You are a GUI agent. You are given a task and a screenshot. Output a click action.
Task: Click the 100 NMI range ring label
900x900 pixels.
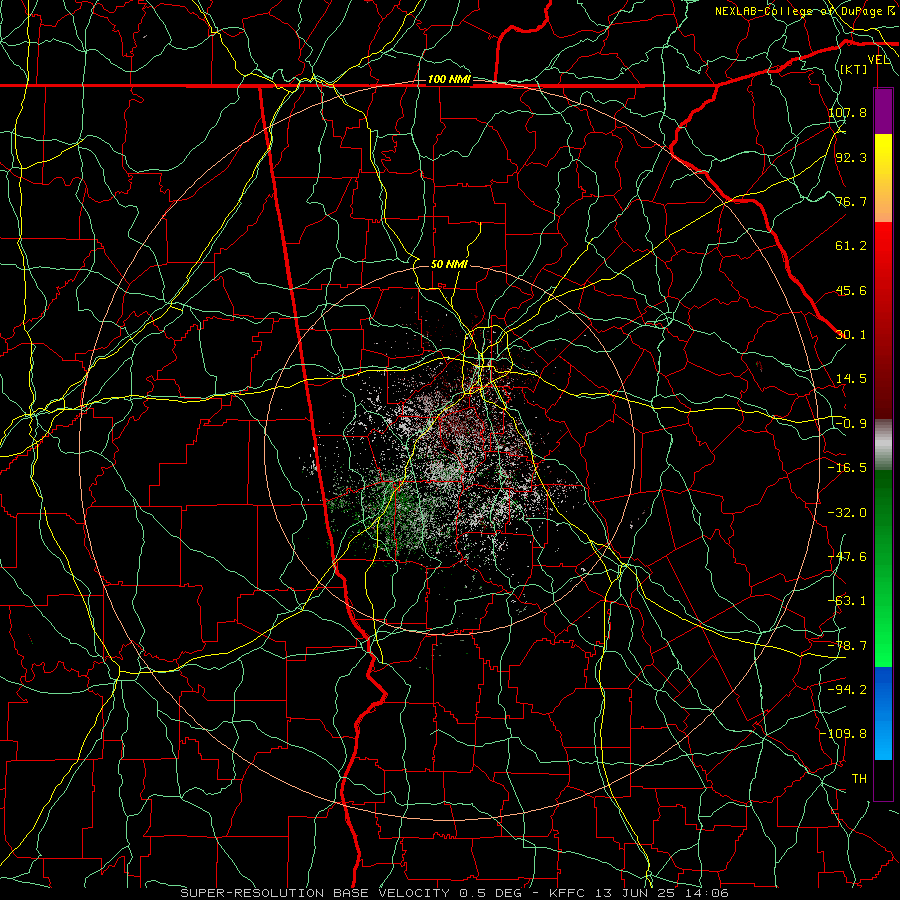click(449, 79)
